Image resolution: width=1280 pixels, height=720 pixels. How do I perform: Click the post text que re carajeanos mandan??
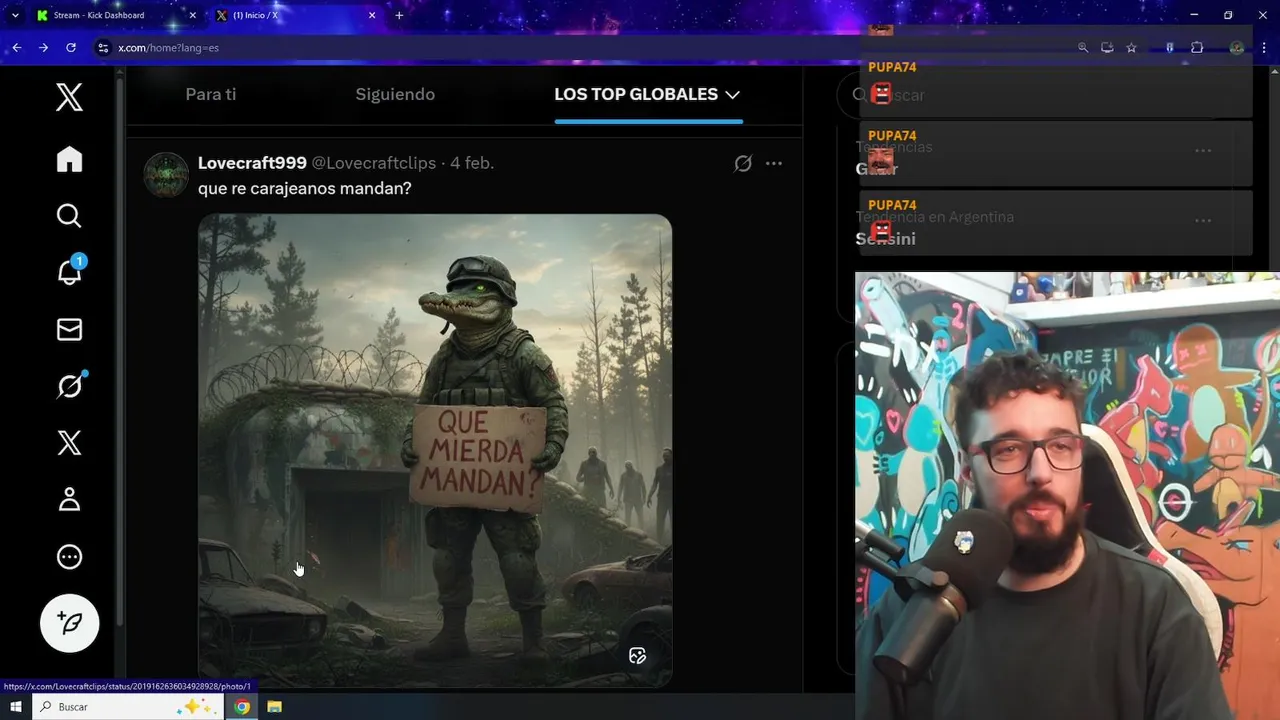click(x=305, y=188)
